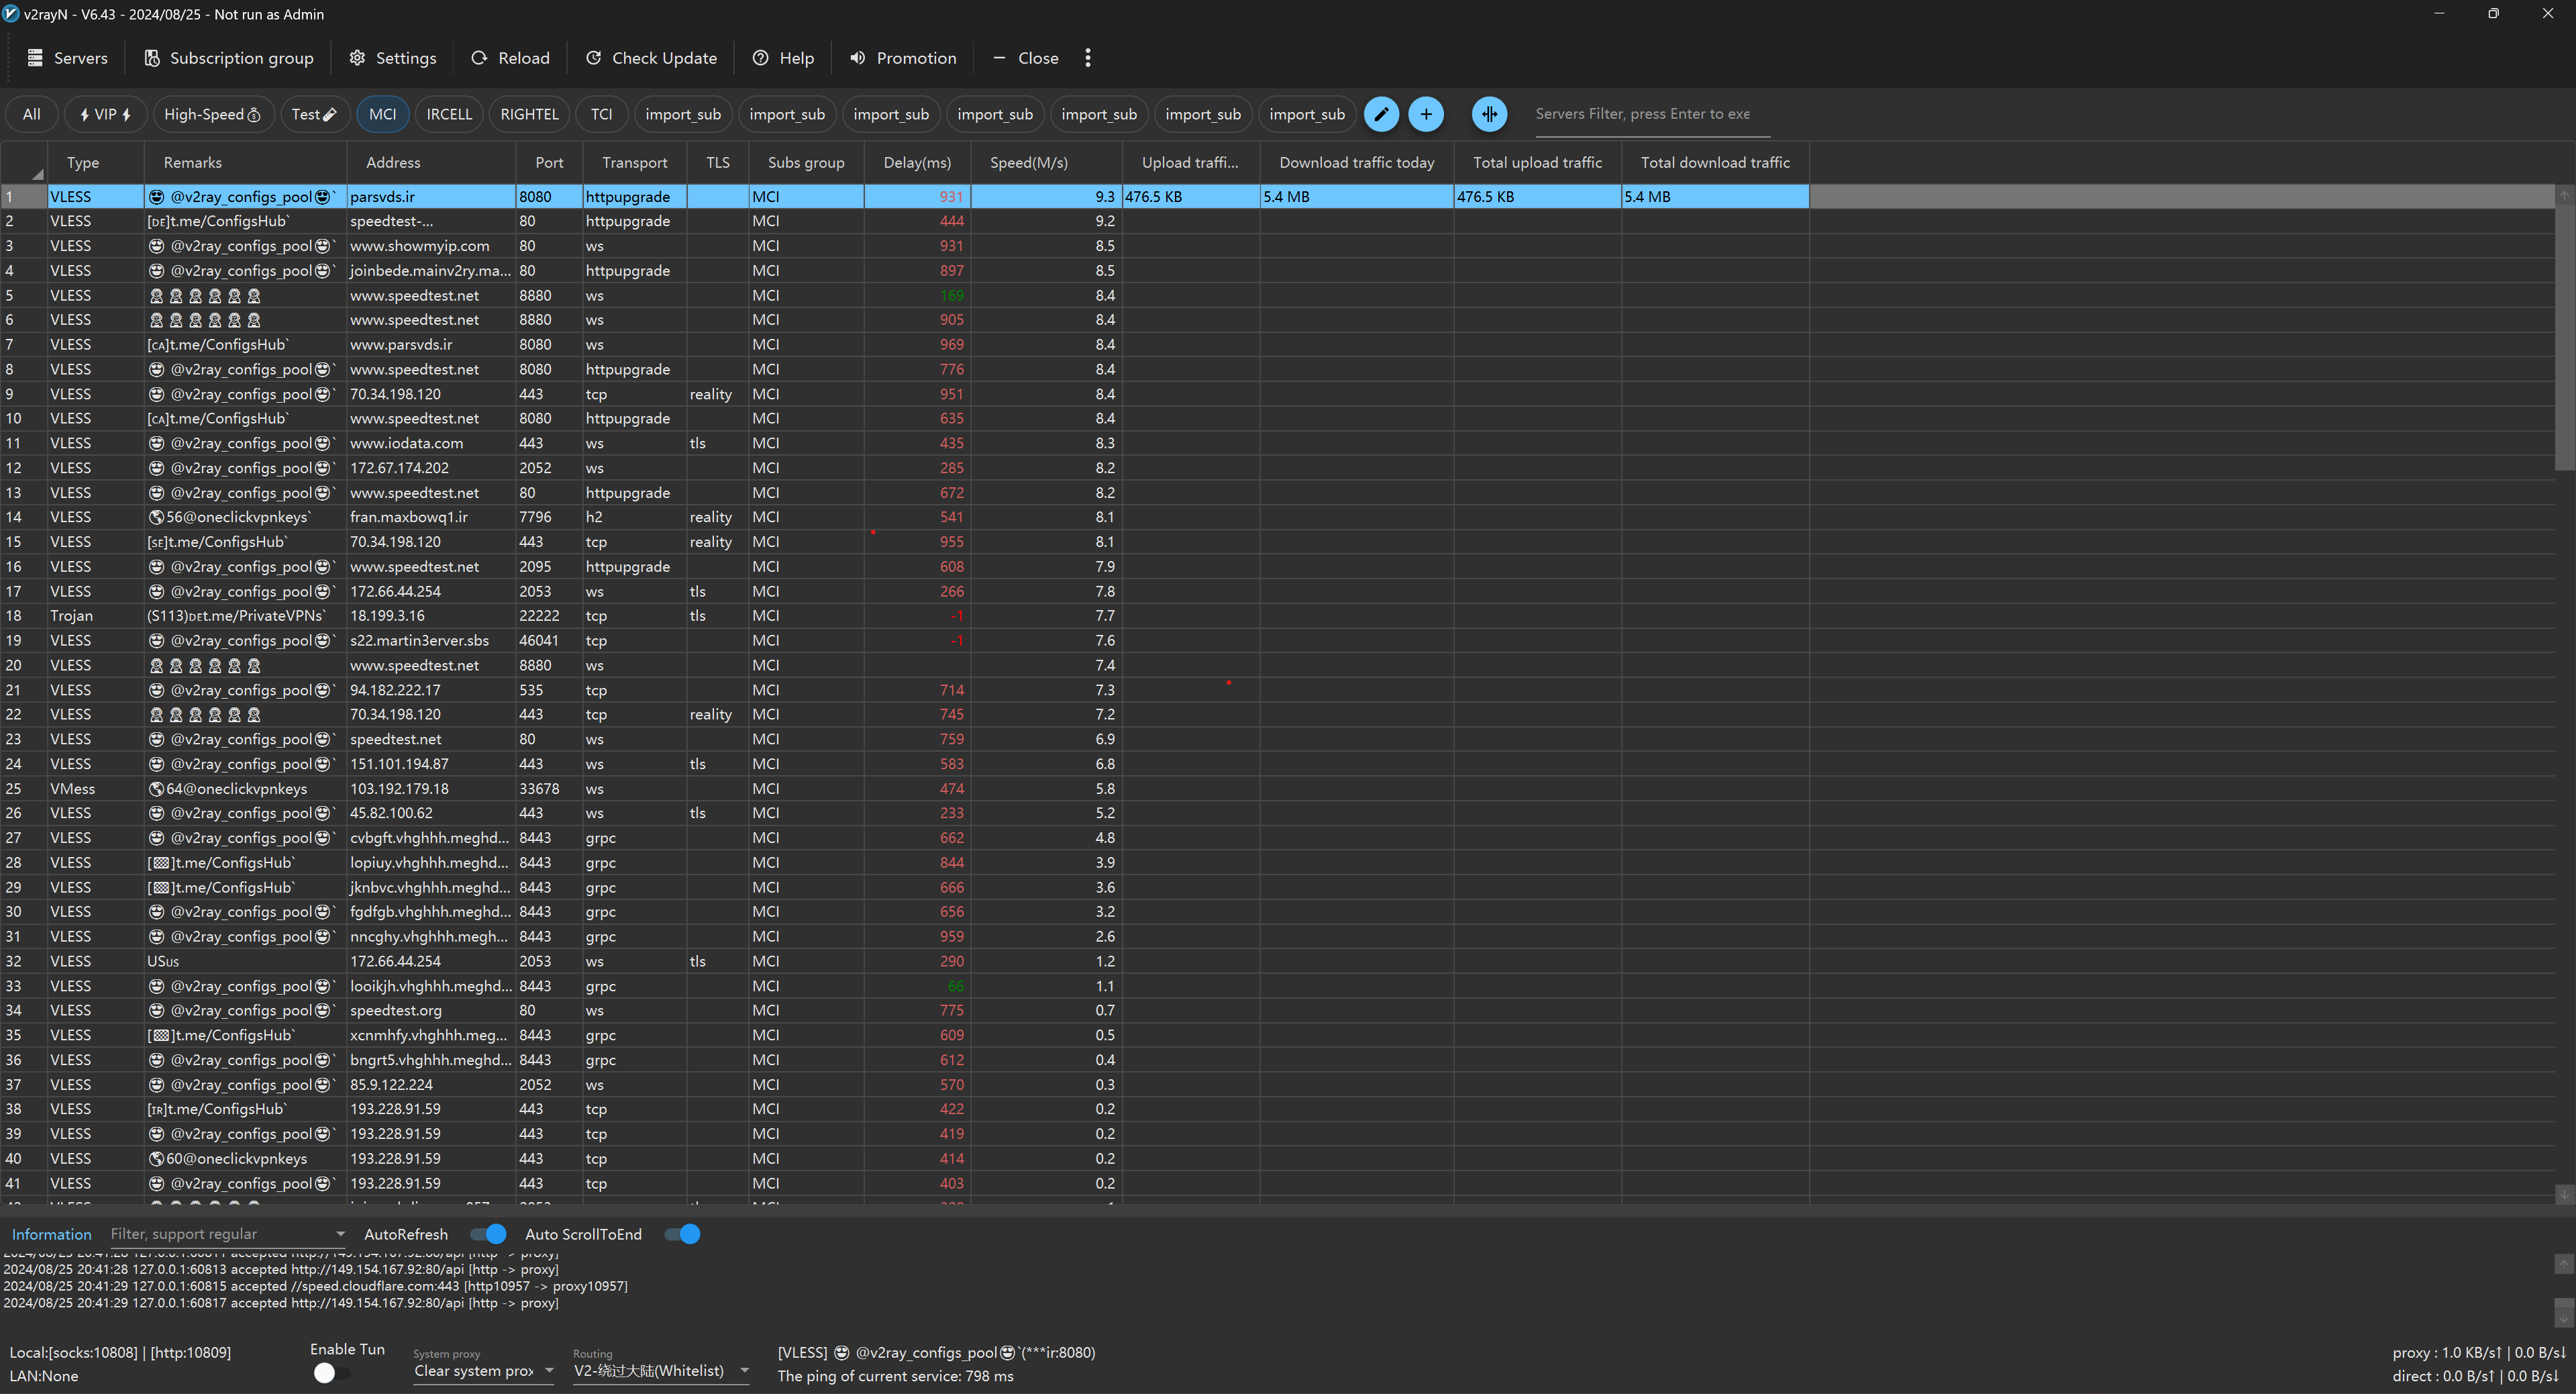Image resolution: width=2576 pixels, height=1394 pixels.
Task: Toggle the Enable Tun switch
Action: [x=331, y=1373]
